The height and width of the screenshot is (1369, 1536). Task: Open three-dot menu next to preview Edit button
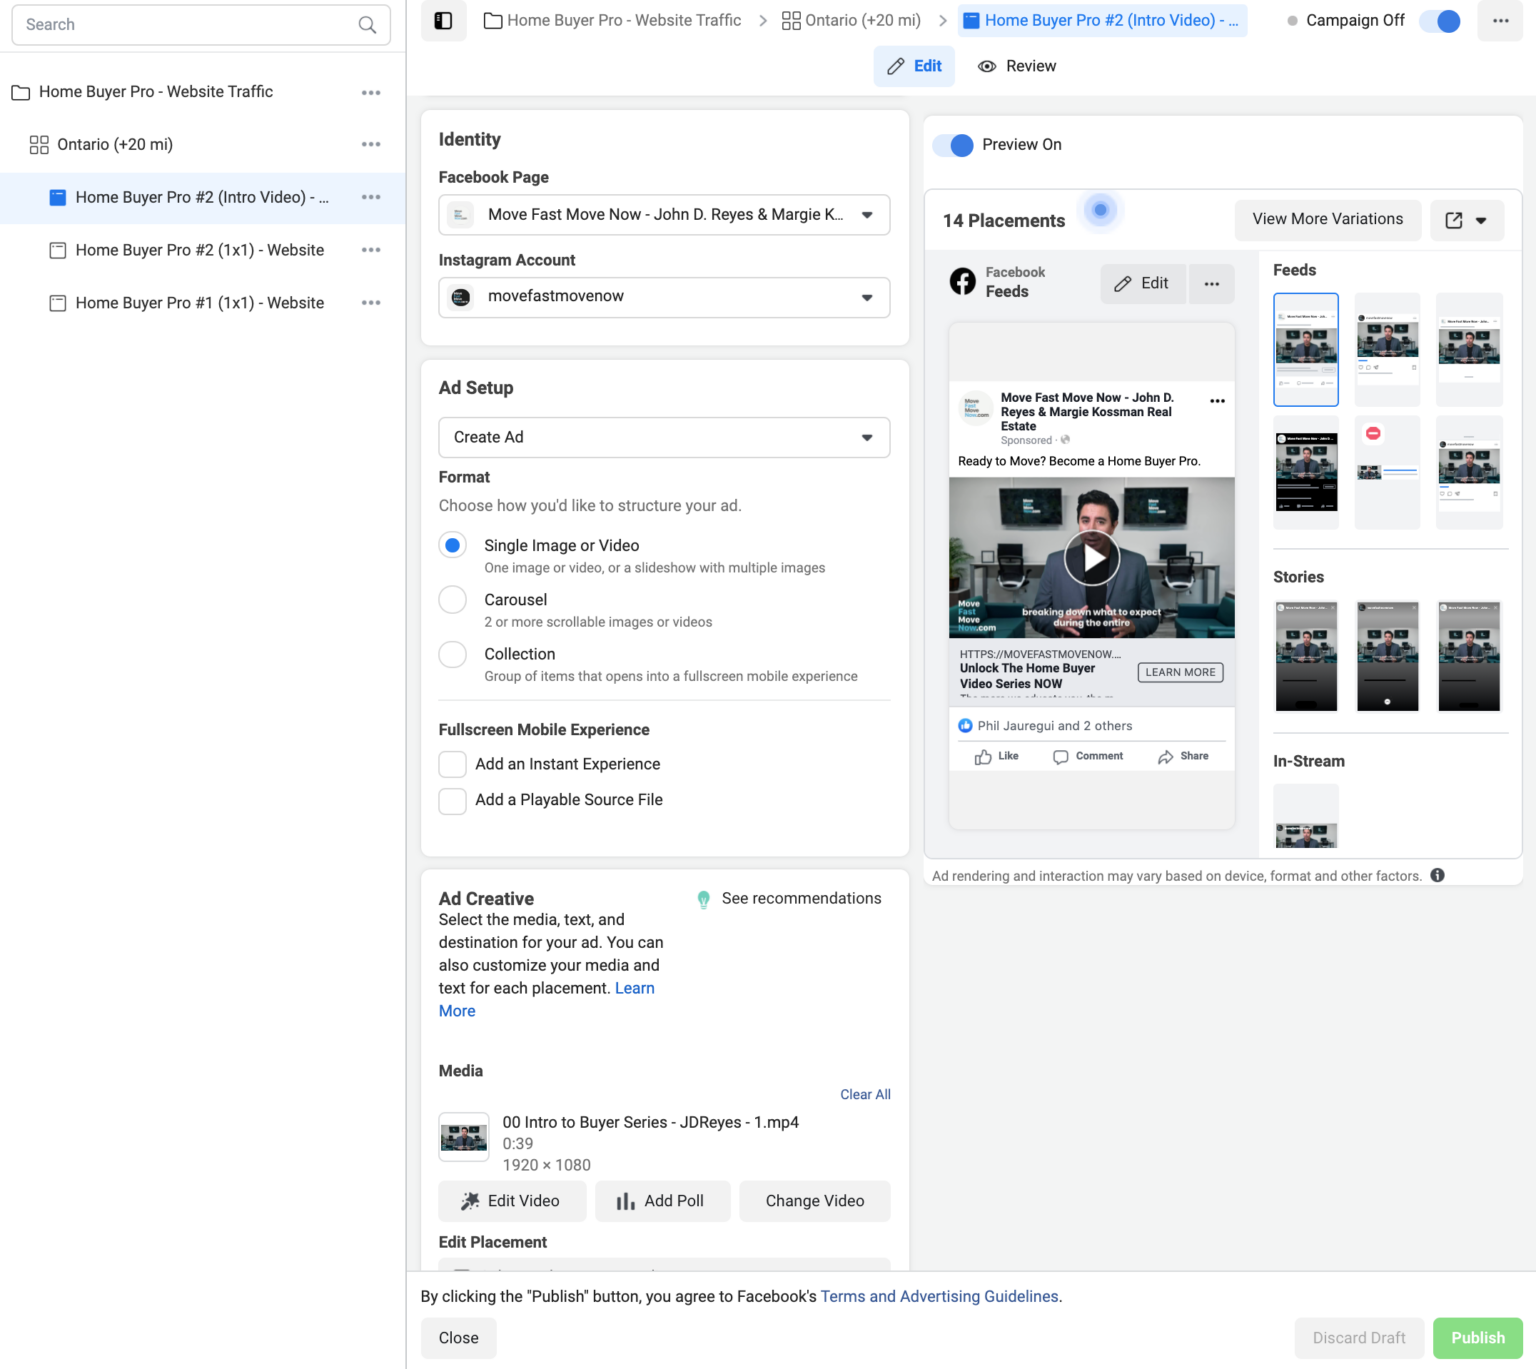pyautogui.click(x=1211, y=284)
